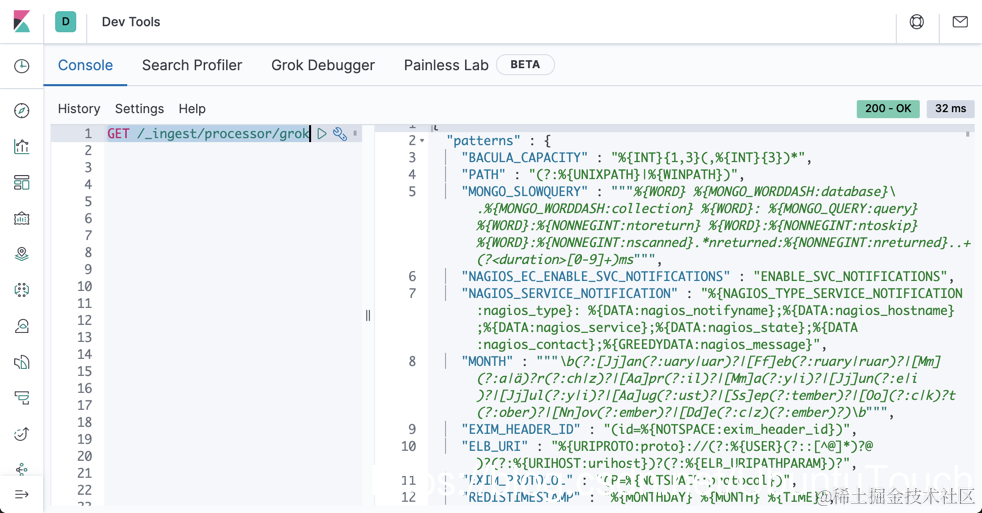Viewport: 982px width, 513px height.
Task: Go to Dashboard via sidebar icon
Action: pyautogui.click(x=21, y=183)
